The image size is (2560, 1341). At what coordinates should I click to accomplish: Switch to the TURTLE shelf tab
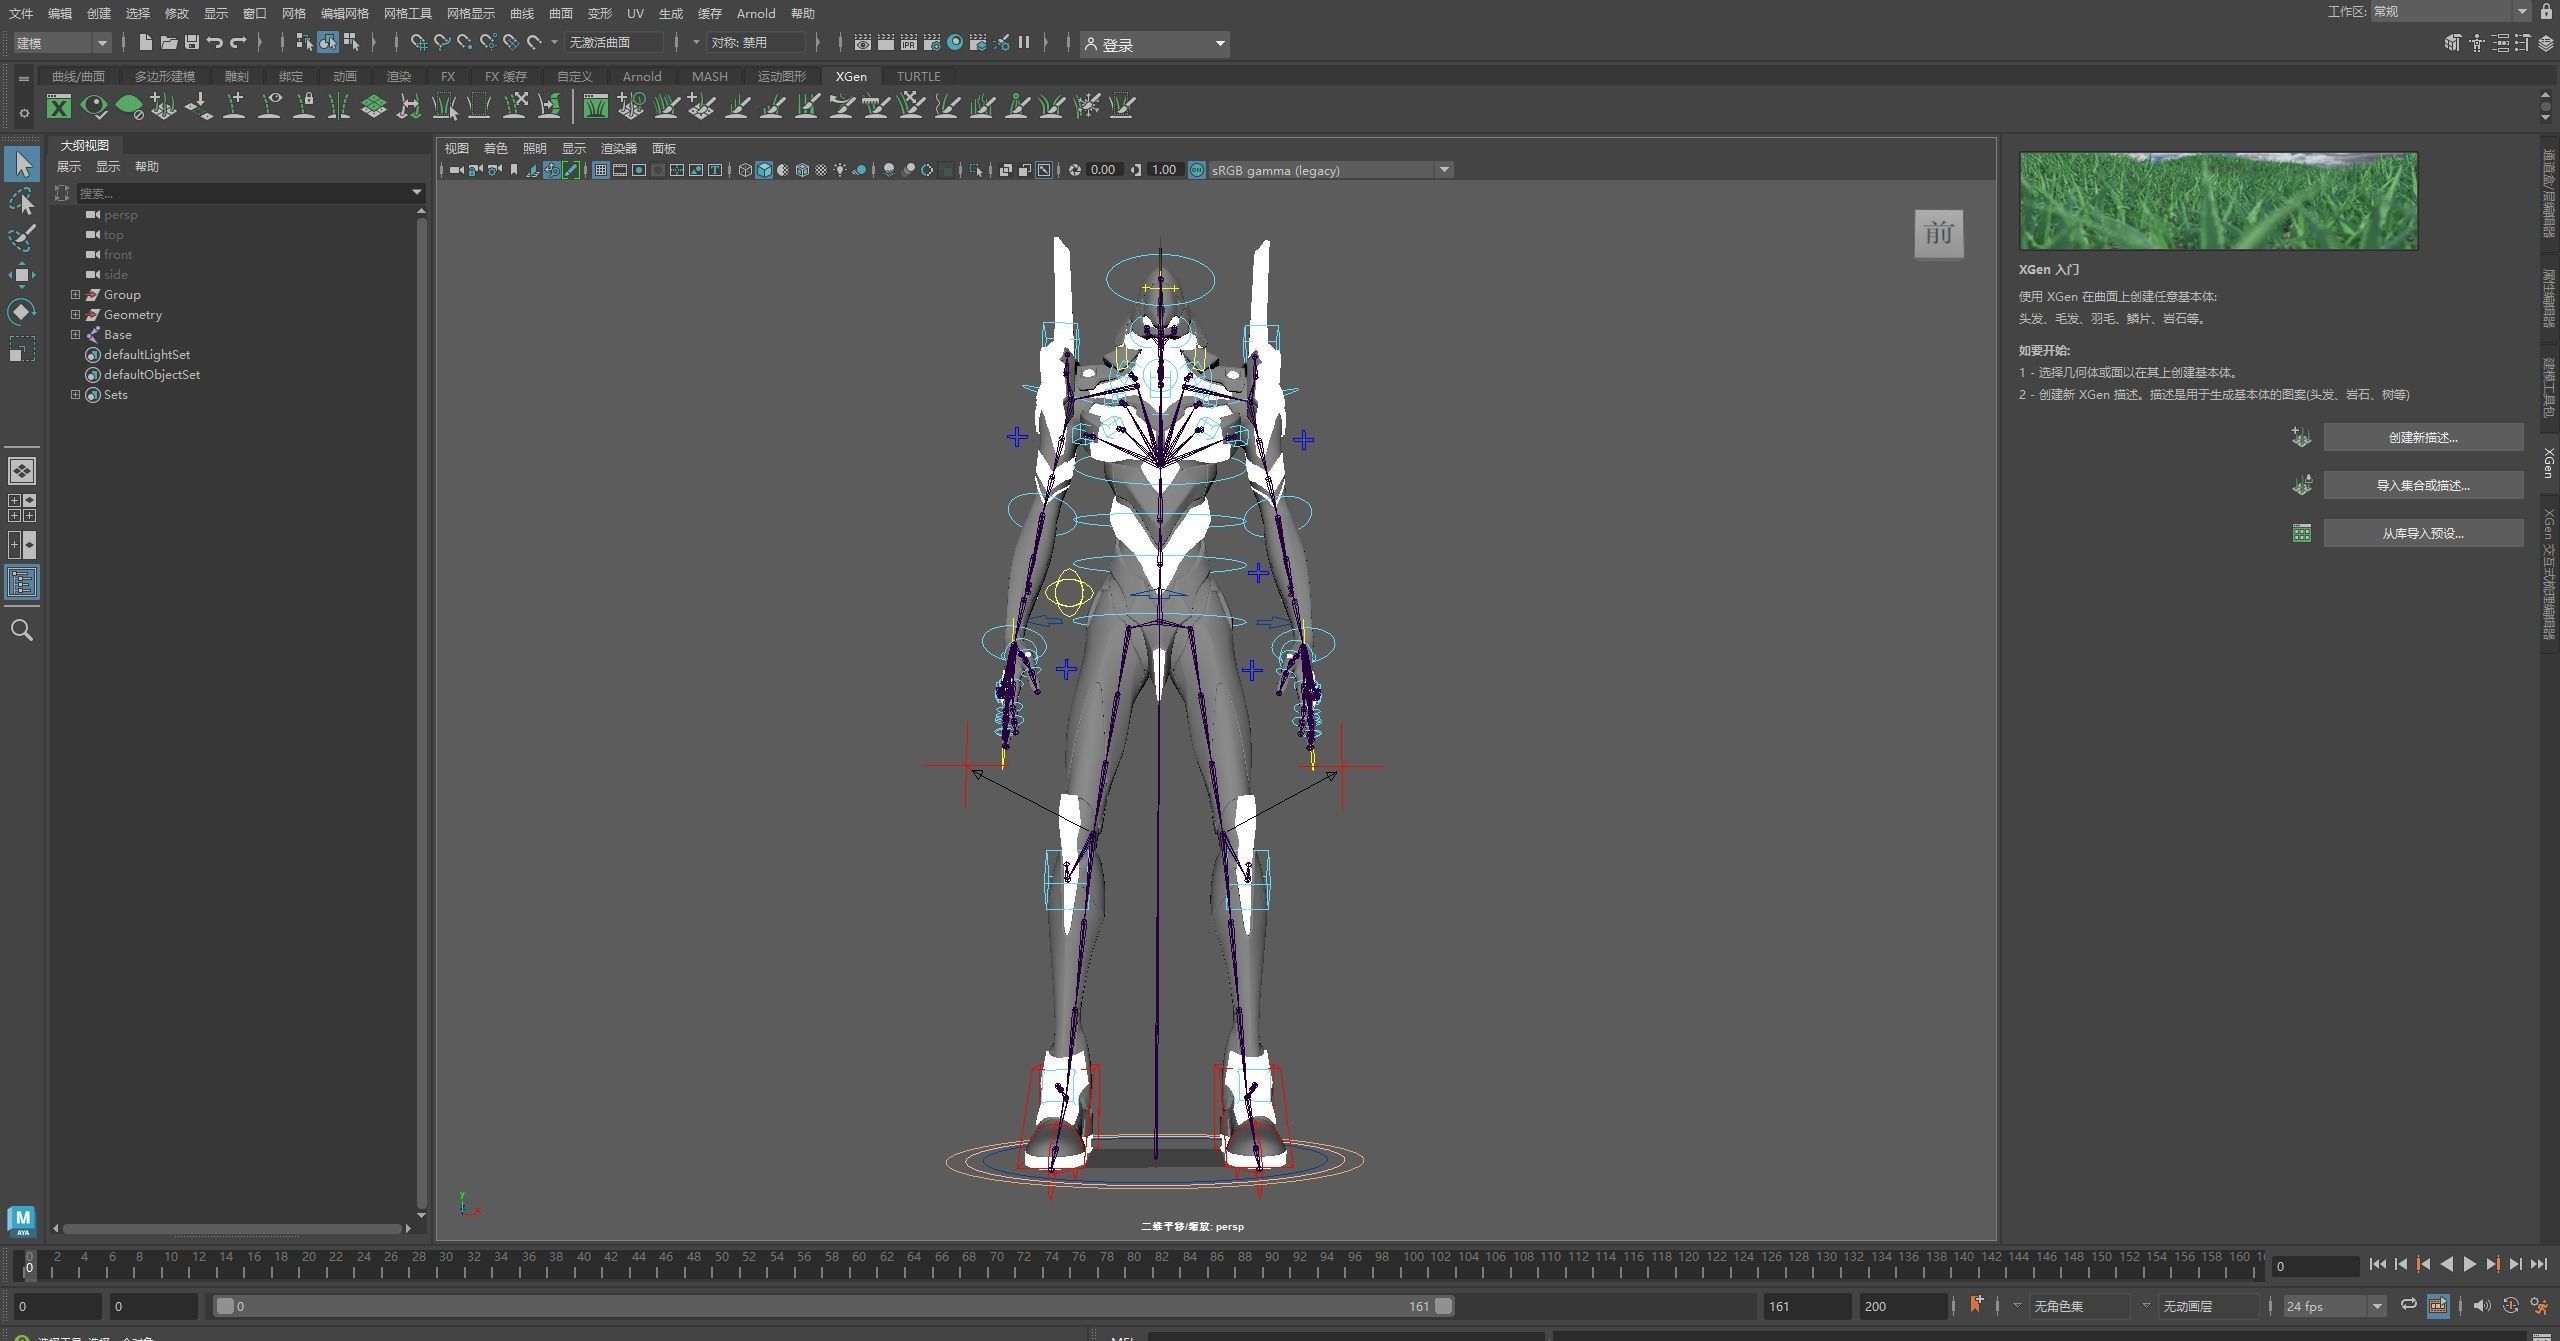(x=918, y=76)
